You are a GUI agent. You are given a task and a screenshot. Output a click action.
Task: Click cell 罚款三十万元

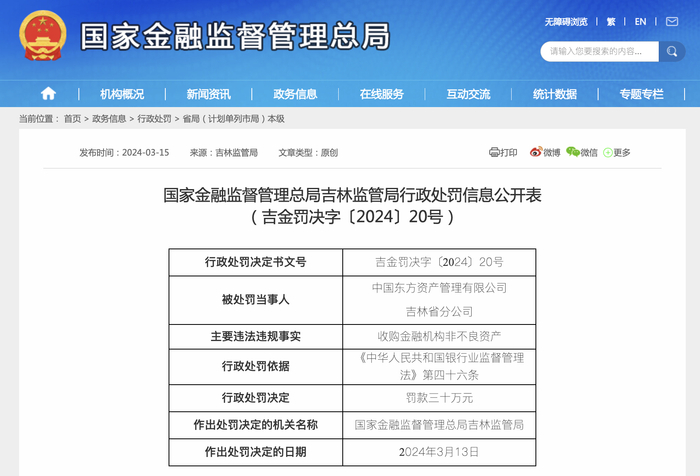coord(439,397)
